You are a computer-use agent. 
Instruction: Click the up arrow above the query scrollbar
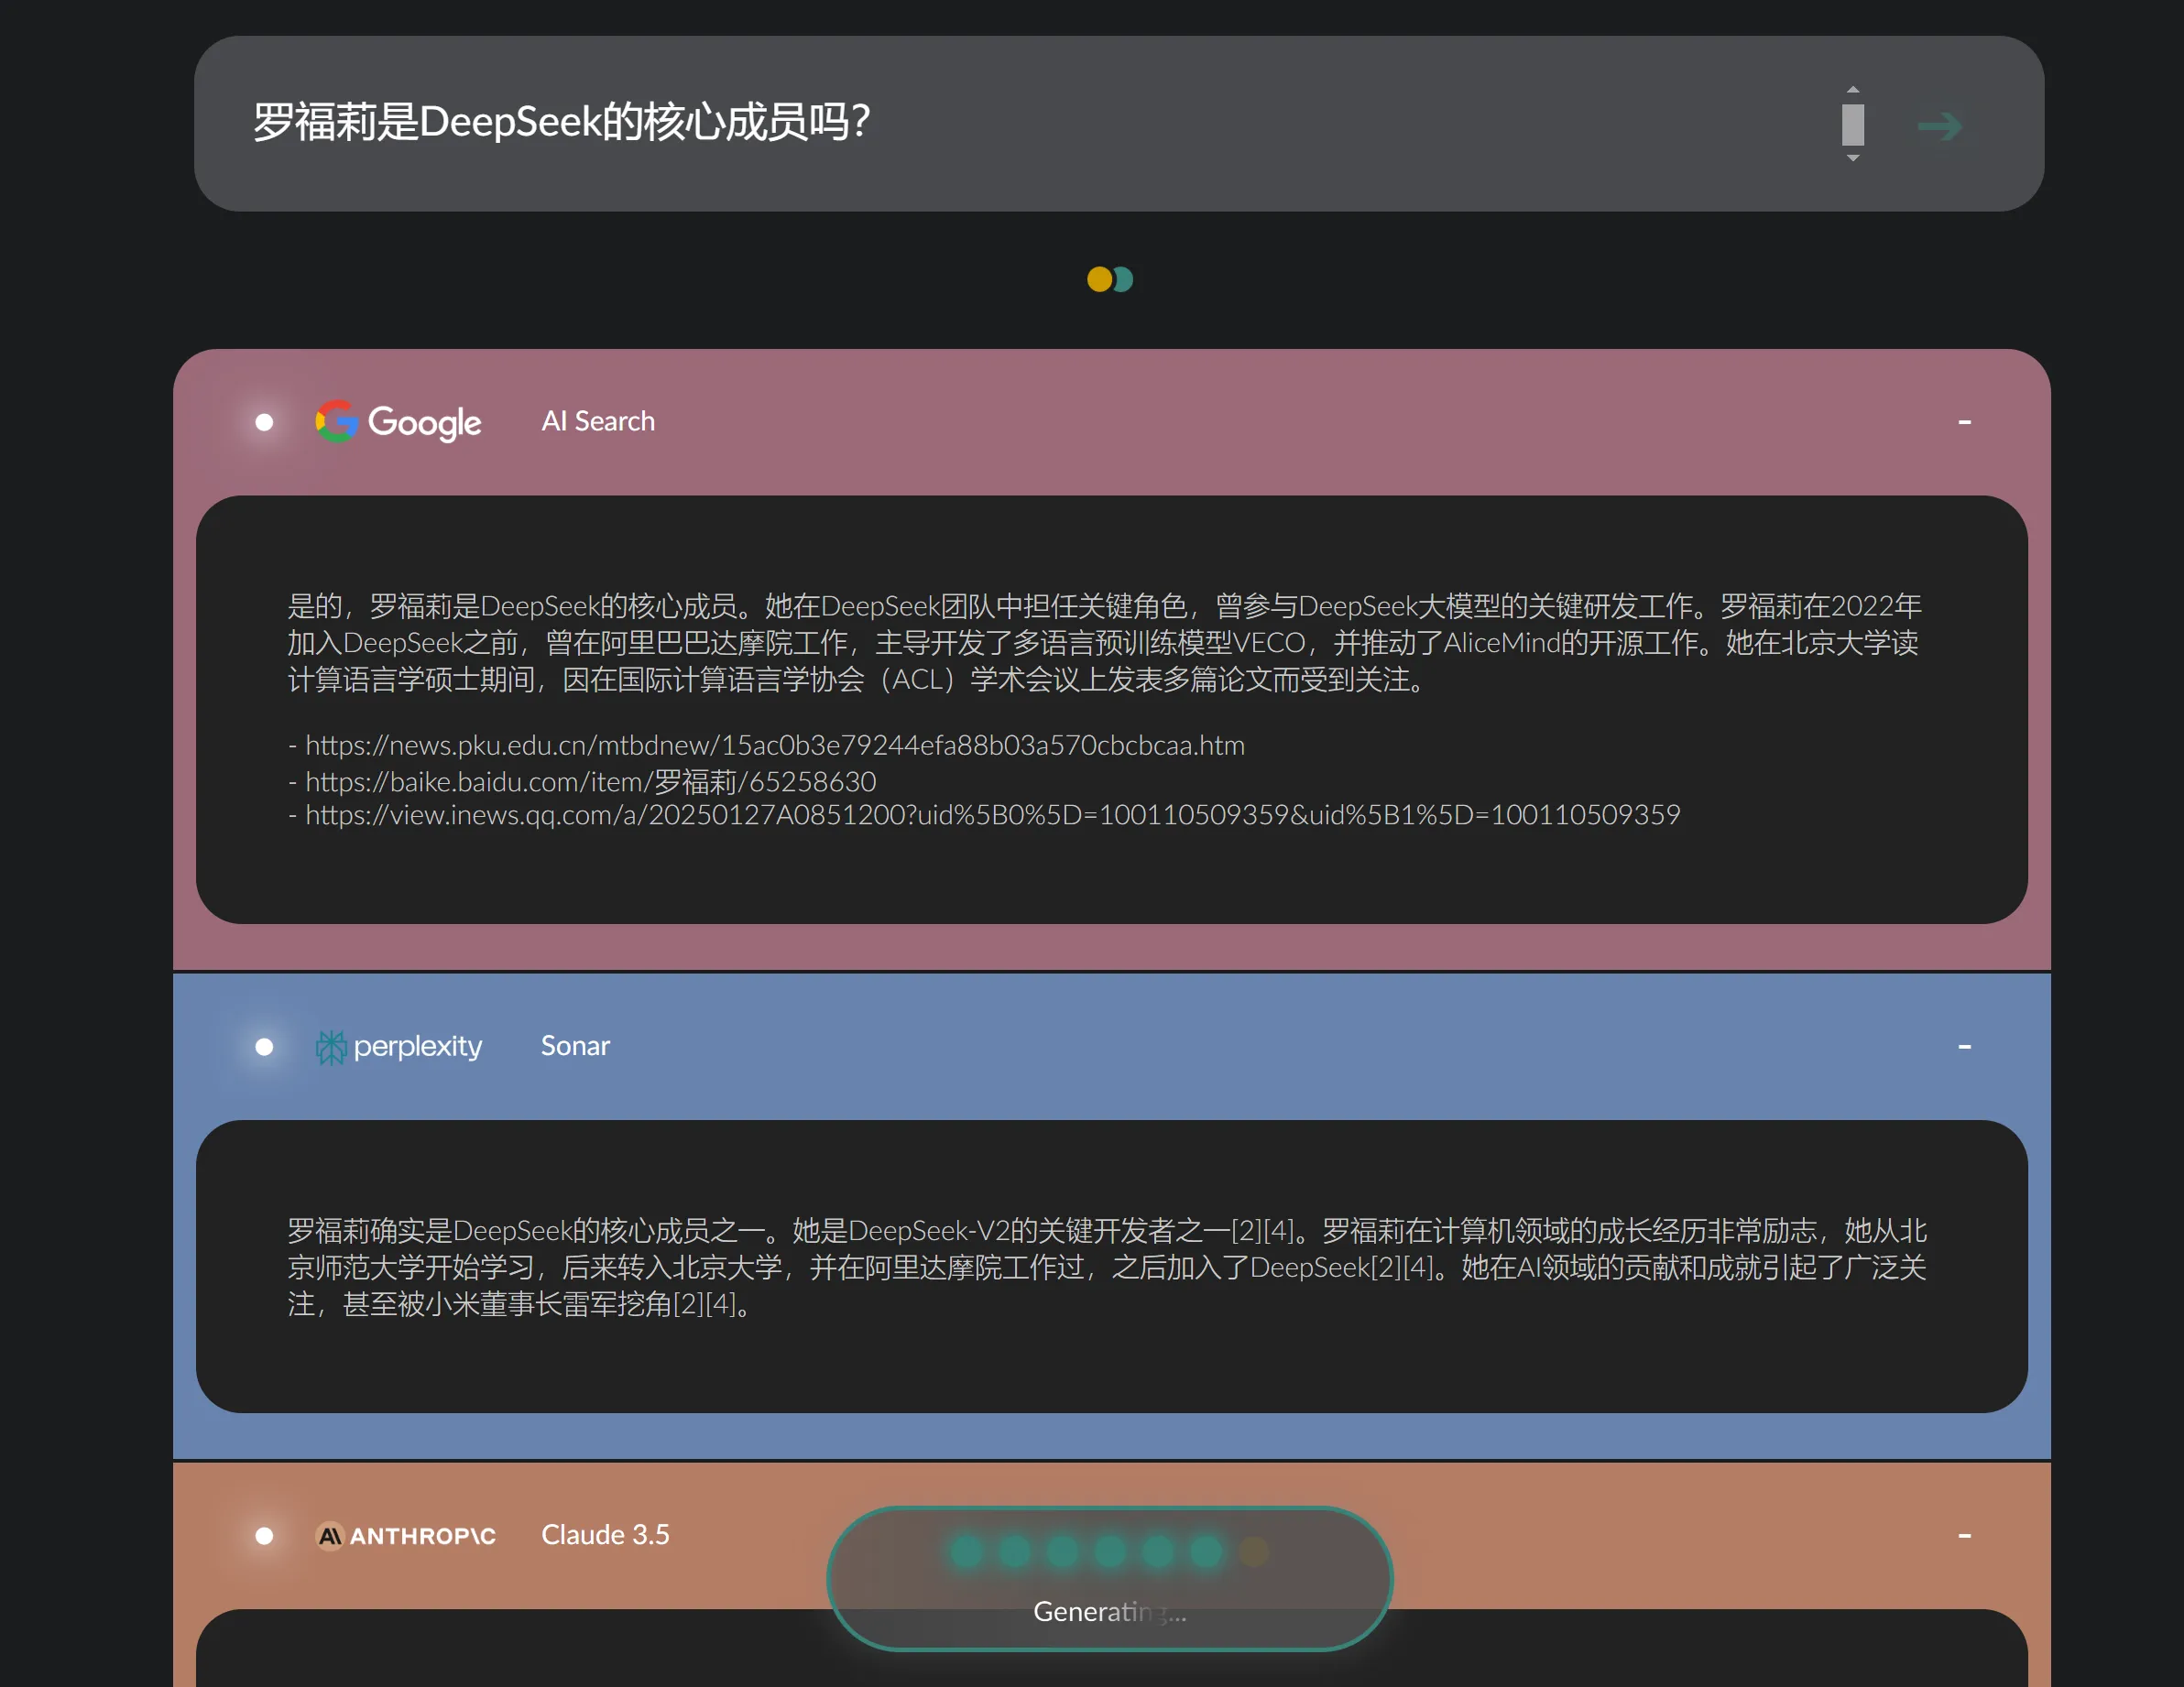pyautogui.click(x=1855, y=88)
